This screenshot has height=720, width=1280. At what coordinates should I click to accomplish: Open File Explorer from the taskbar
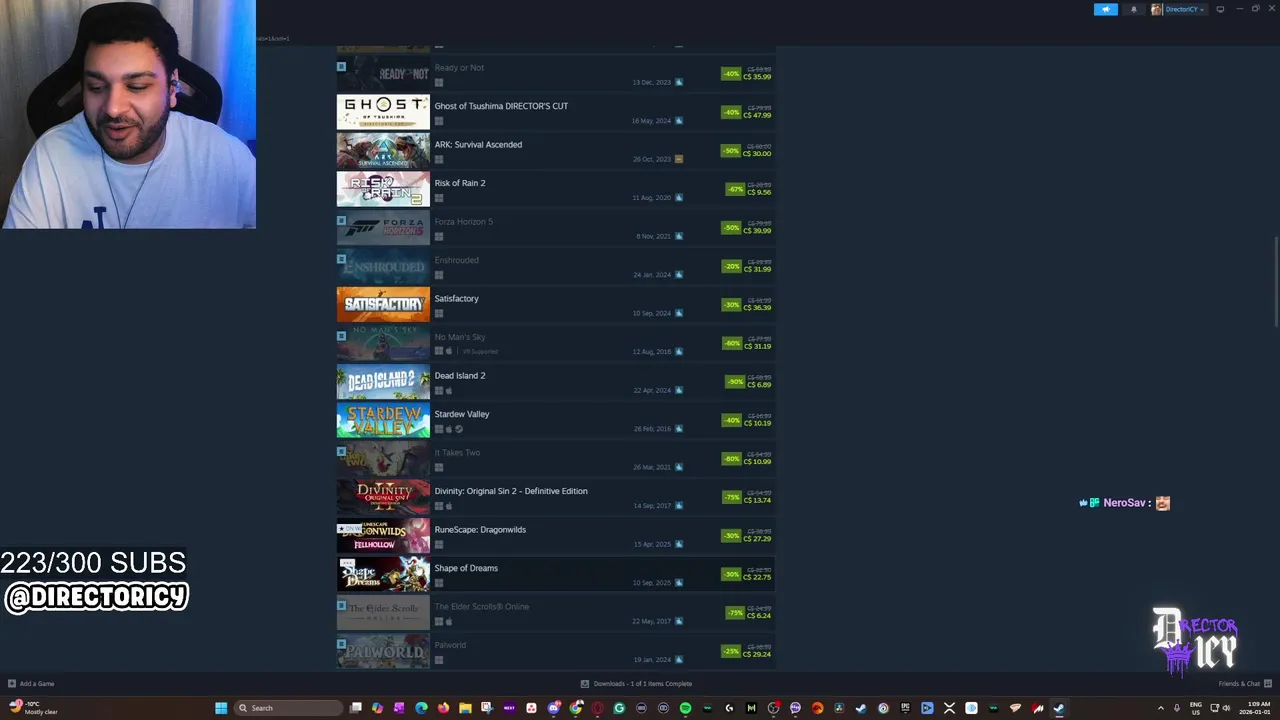pos(465,708)
